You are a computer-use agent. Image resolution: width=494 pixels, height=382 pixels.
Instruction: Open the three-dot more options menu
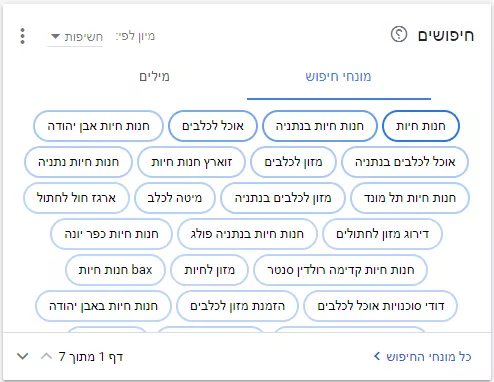click(22, 36)
